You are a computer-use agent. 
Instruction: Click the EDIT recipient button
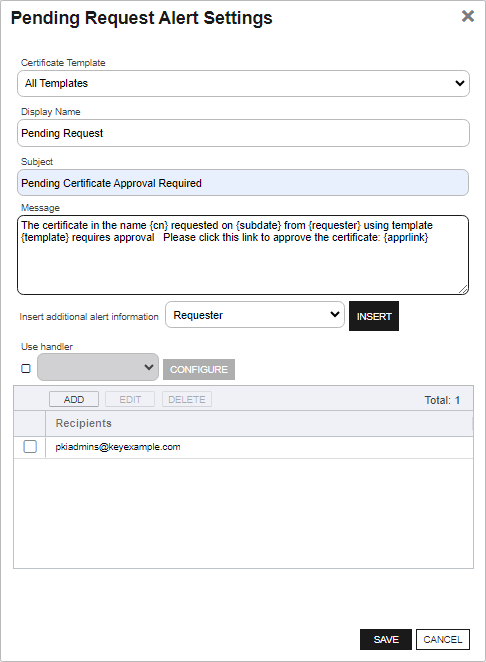pyautogui.click(x=130, y=399)
